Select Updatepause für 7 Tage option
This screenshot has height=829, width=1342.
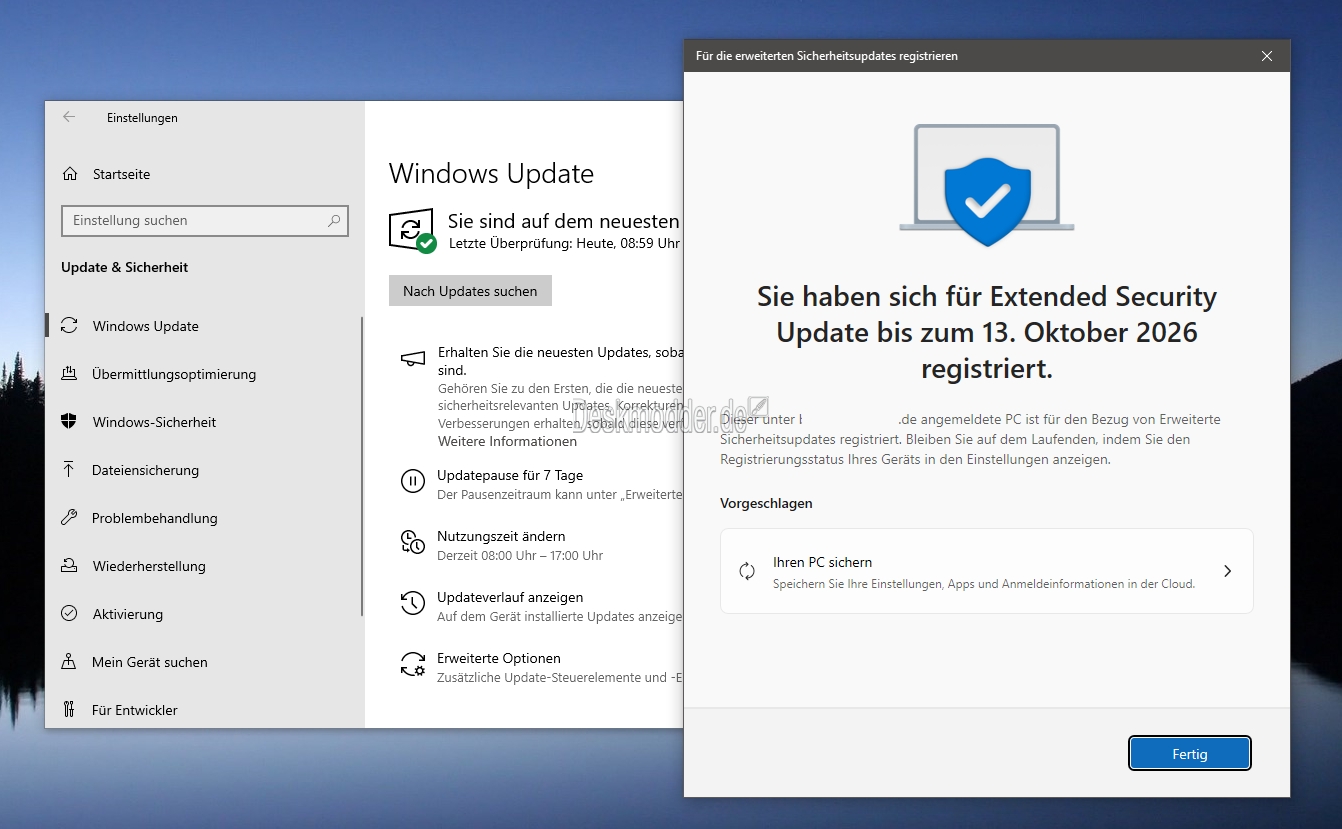(x=510, y=475)
